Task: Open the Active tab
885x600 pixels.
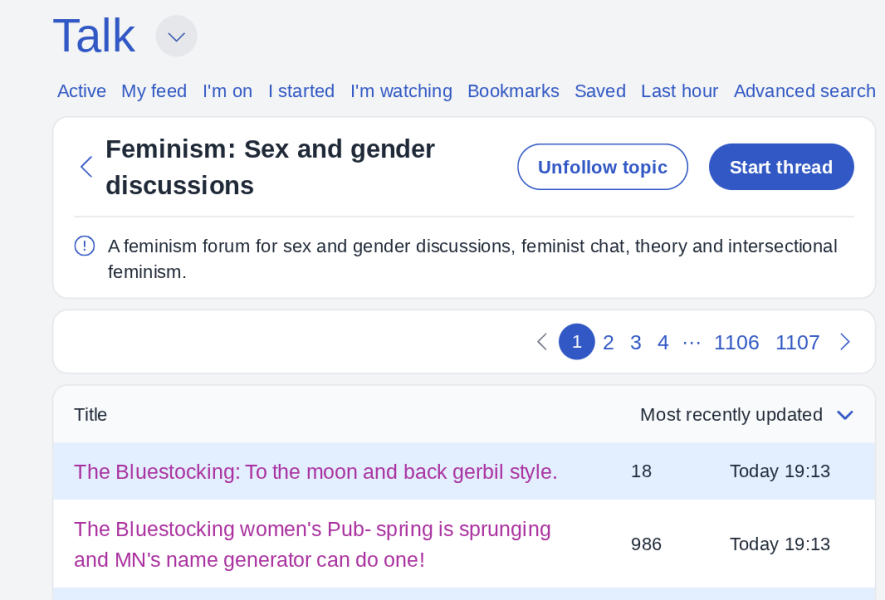Action: [81, 91]
